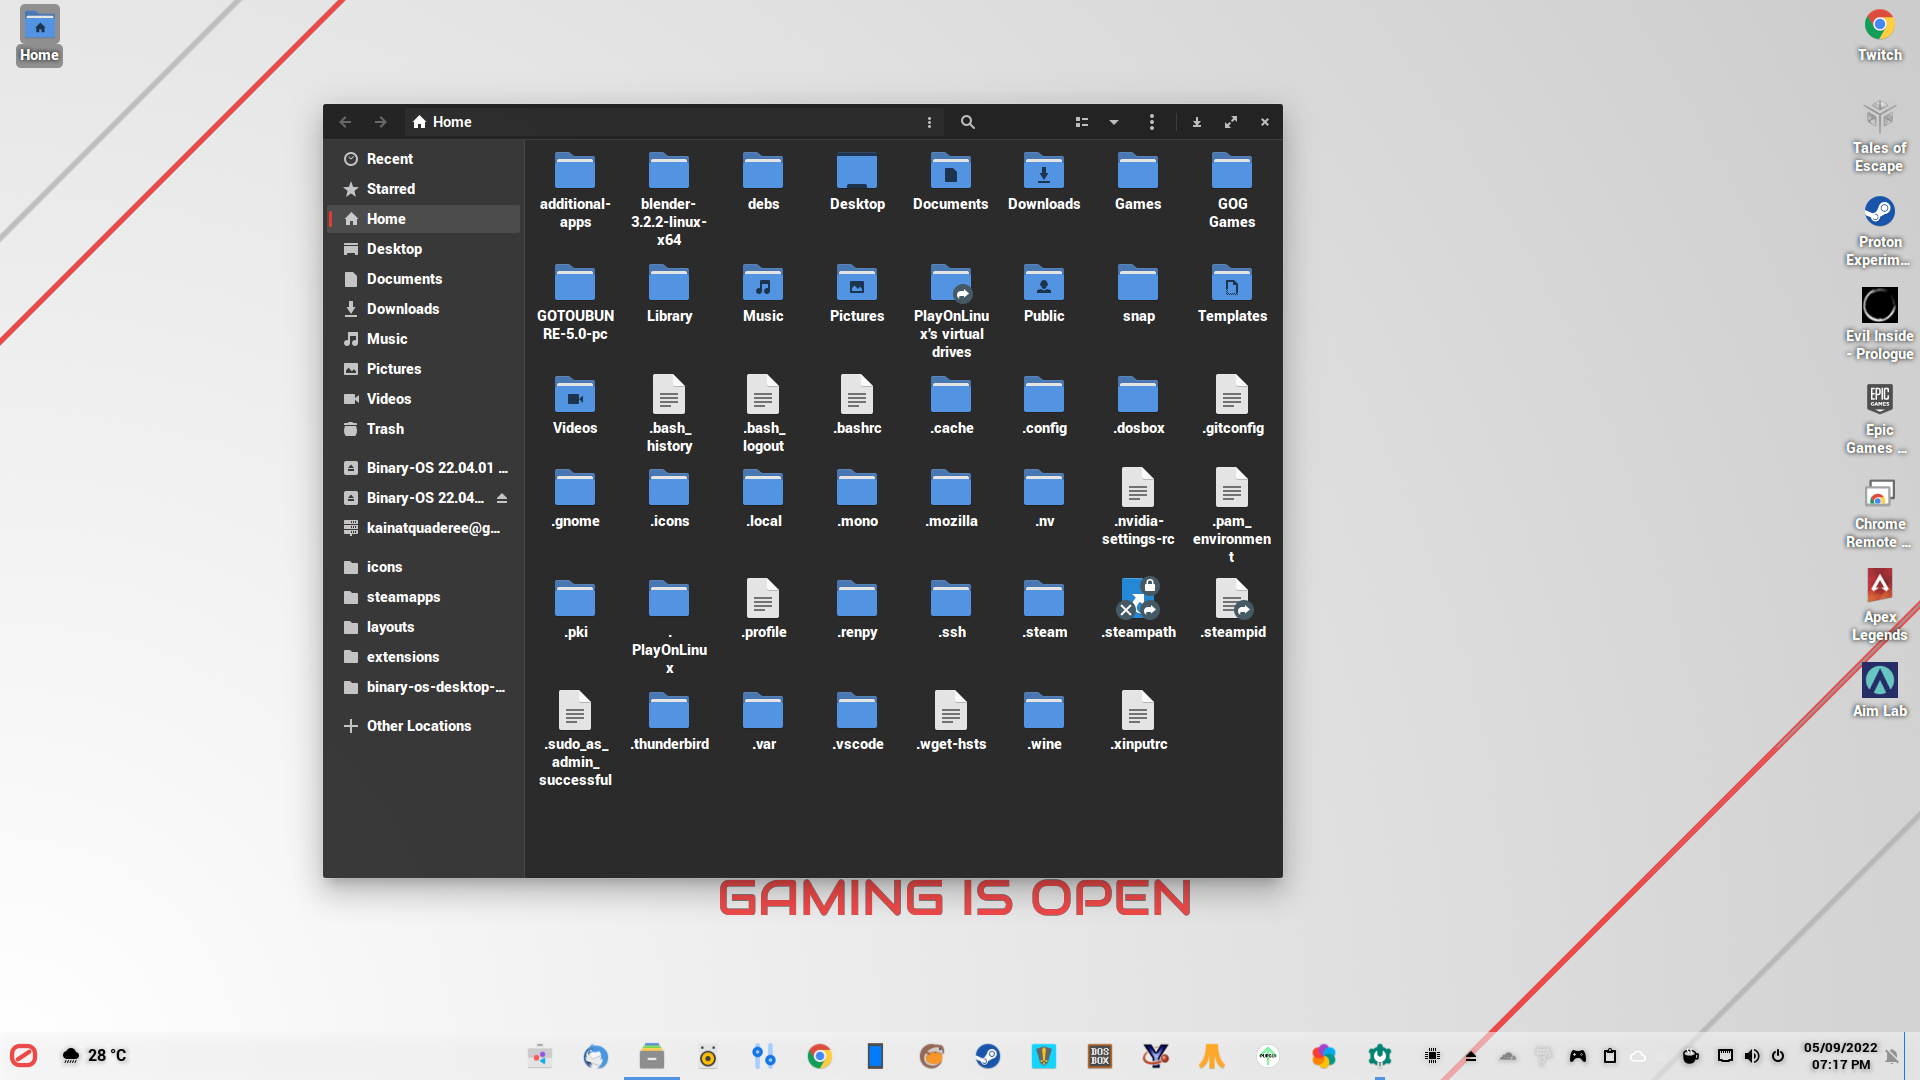
Task: Open Google Chrome from the taskbar
Action: pyautogui.click(x=820, y=1055)
